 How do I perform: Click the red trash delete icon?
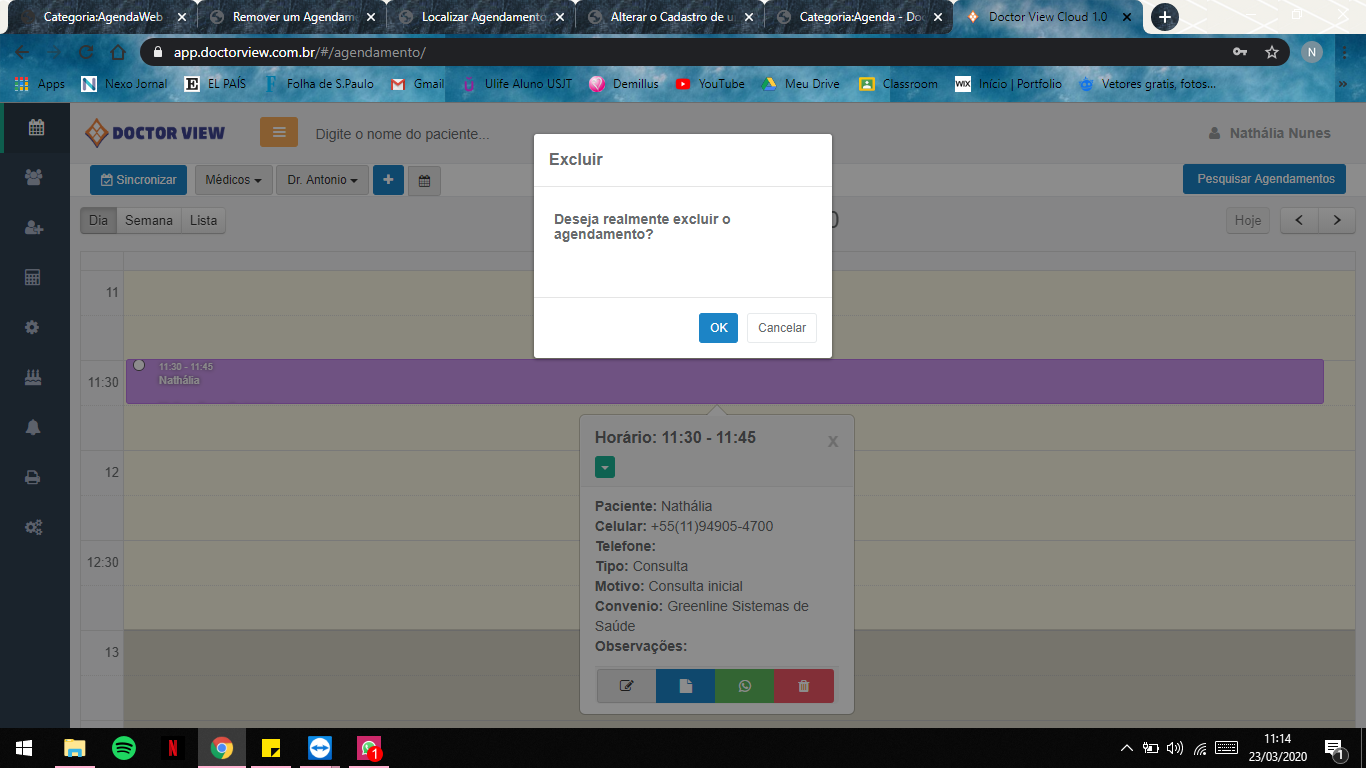pos(803,686)
